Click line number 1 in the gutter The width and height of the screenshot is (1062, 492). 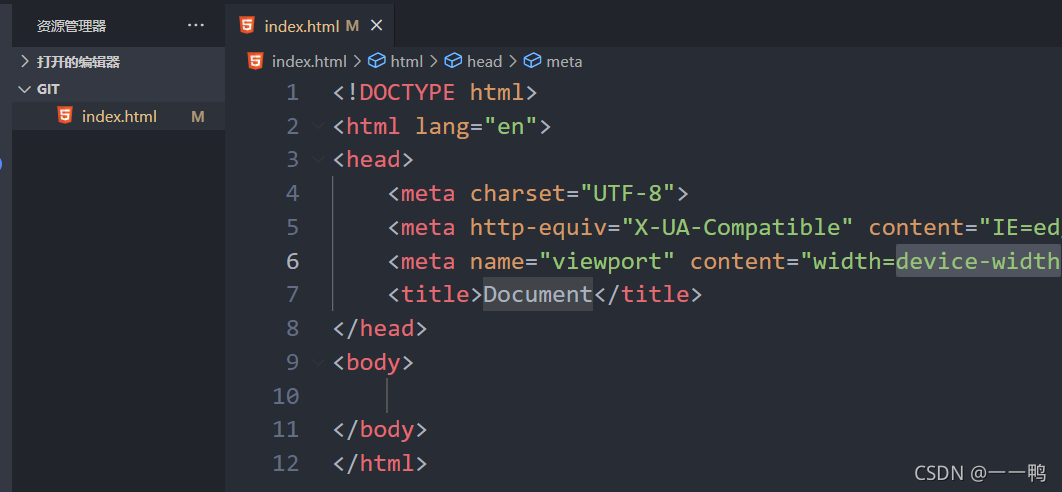click(x=292, y=92)
